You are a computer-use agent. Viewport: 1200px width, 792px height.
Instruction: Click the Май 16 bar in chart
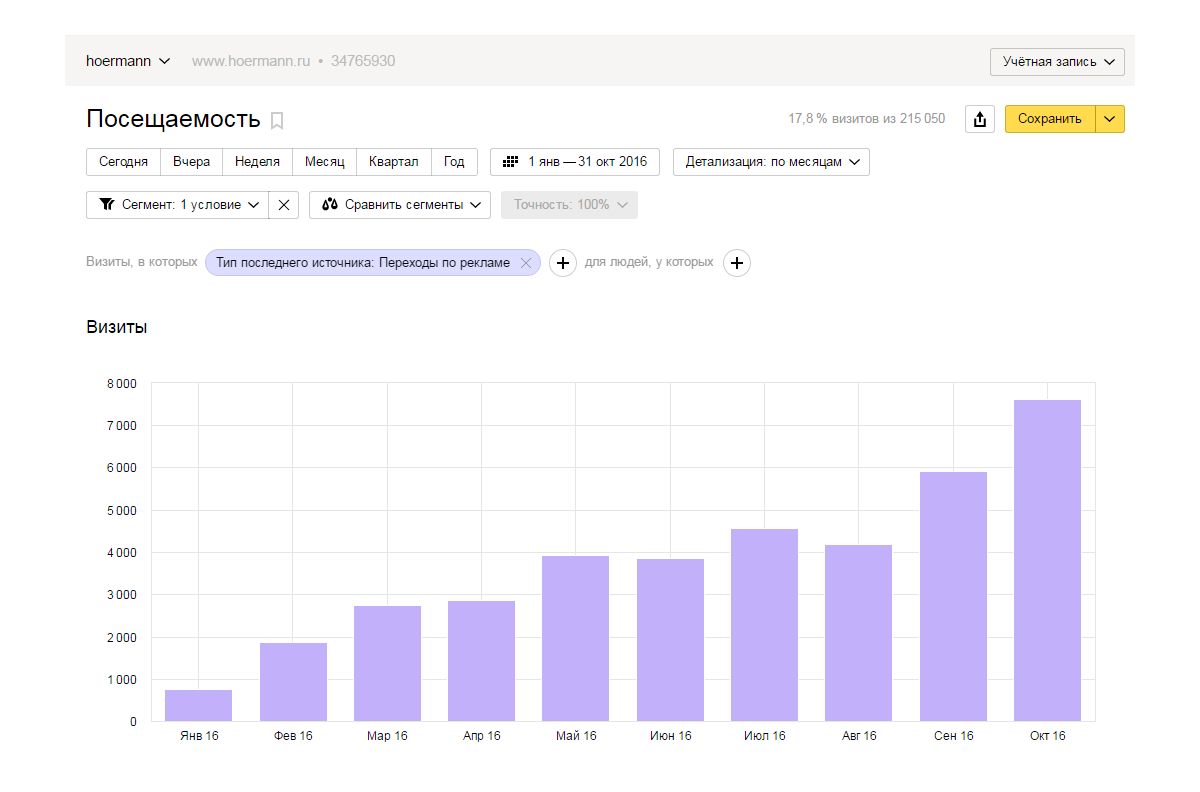point(575,639)
